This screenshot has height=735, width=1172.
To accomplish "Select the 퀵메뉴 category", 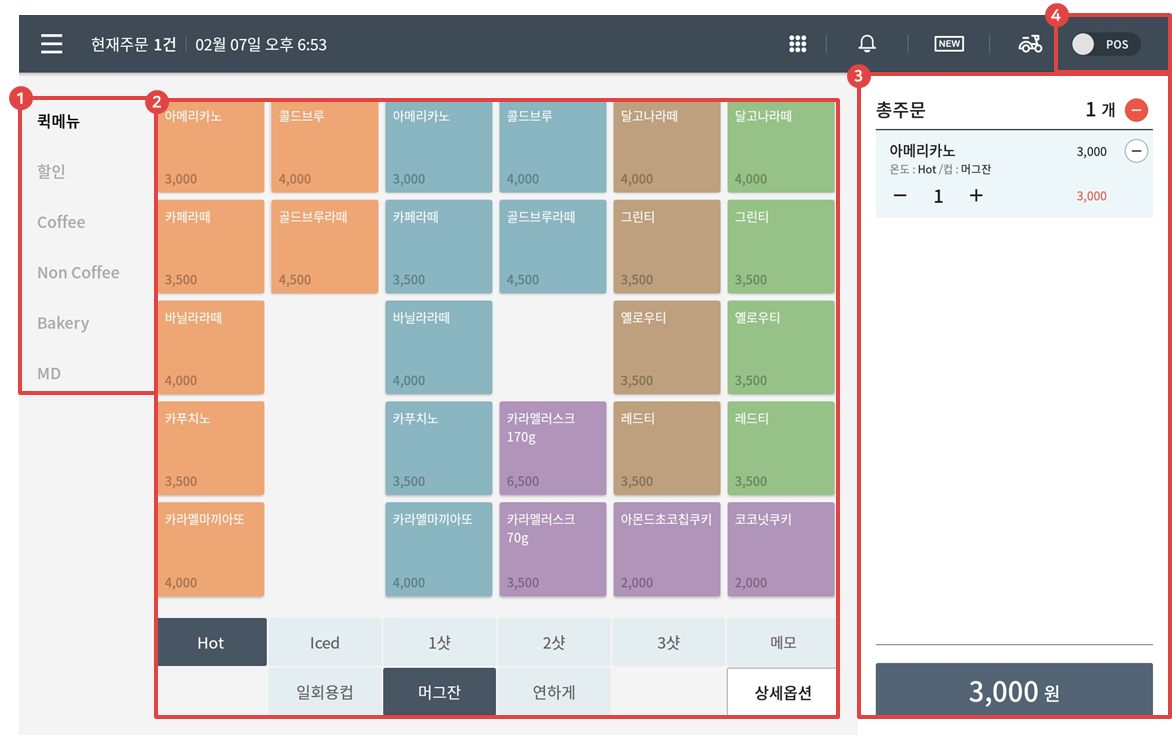I will [58, 121].
